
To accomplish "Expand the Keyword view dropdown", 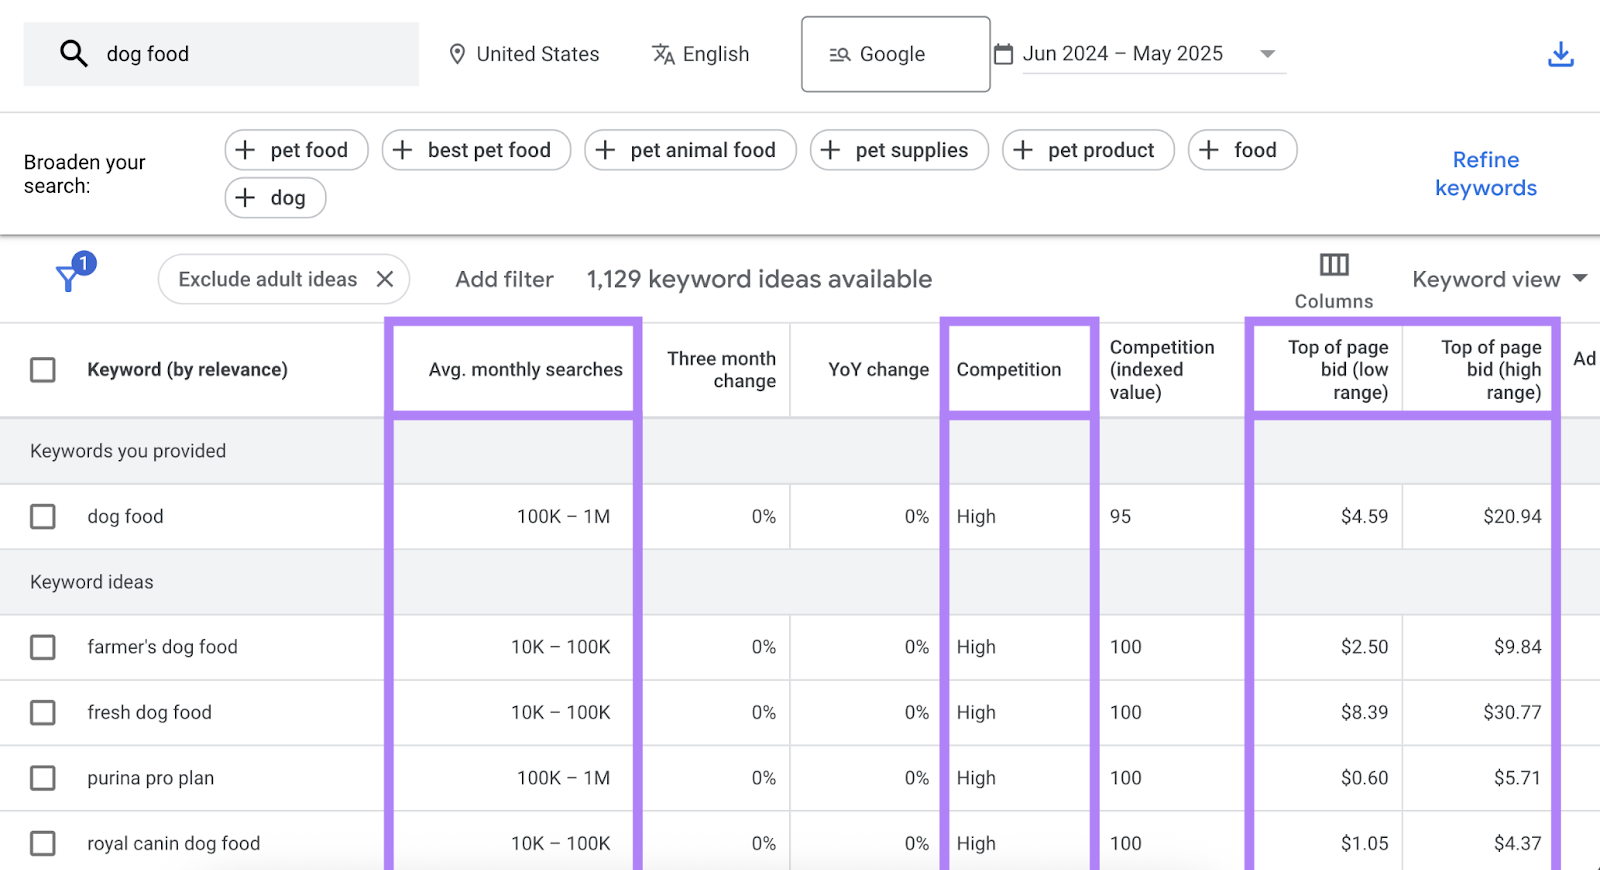I will [1499, 279].
